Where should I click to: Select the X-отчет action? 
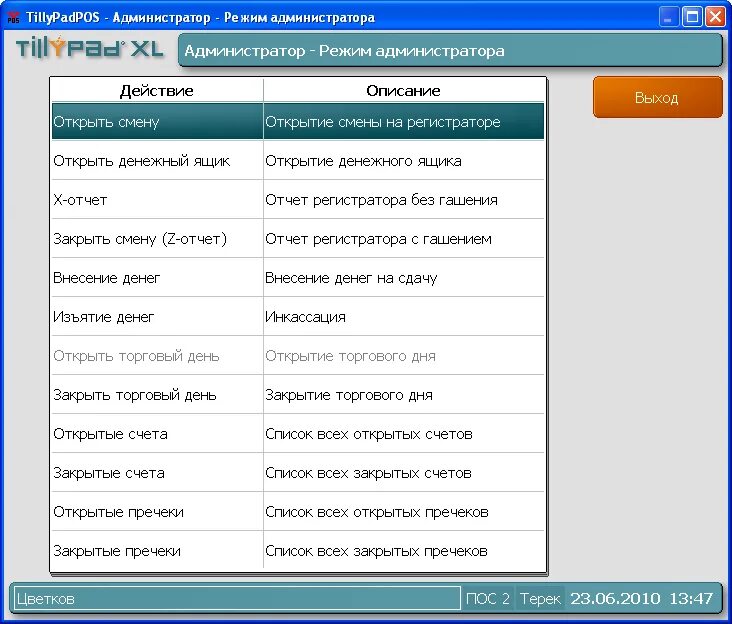pyautogui.click(x=157, y=199)
